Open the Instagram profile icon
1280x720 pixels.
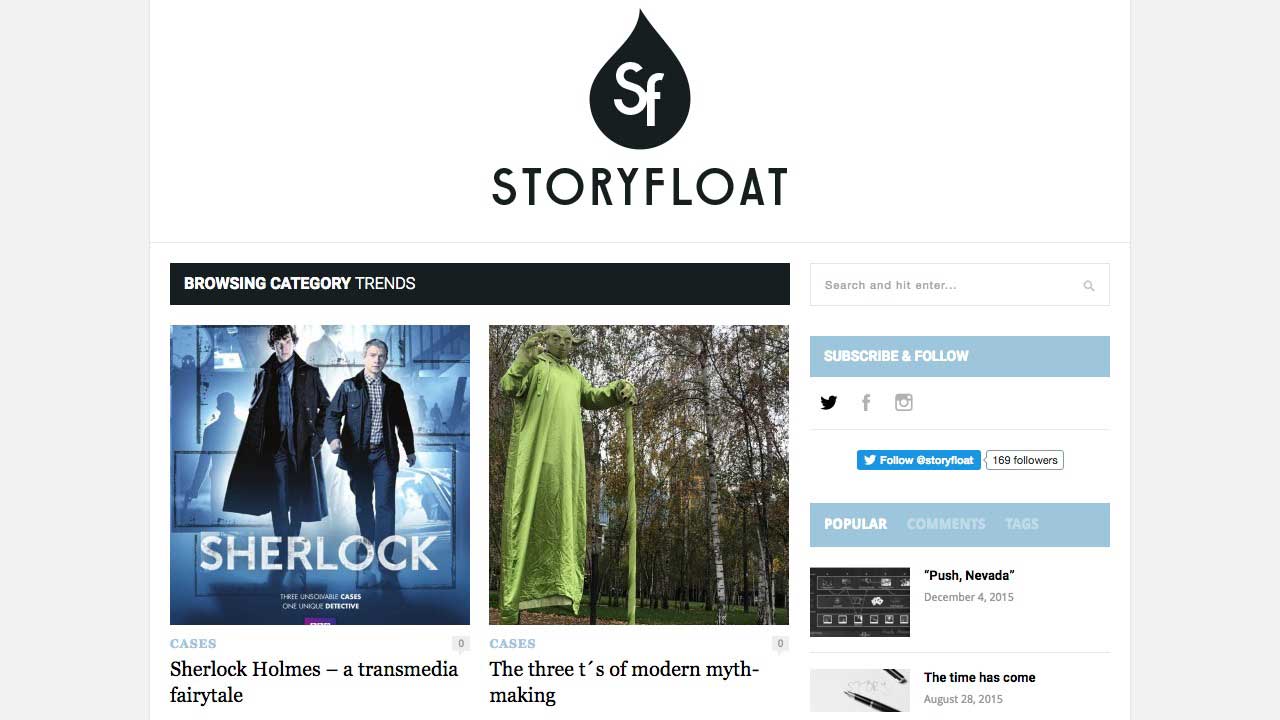[x=904, y=402]
